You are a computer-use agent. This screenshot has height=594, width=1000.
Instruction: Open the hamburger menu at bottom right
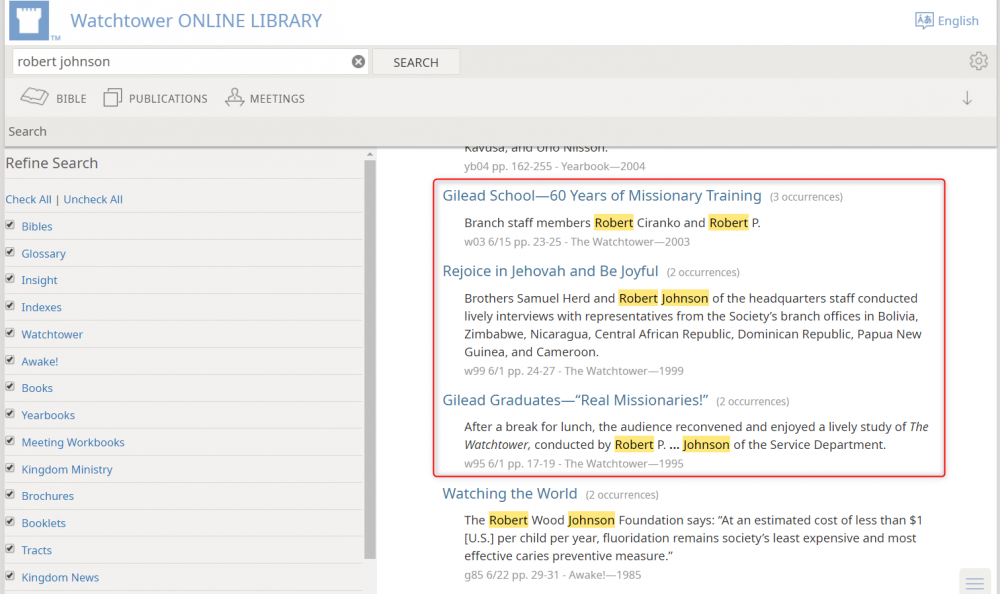point(975,582)
